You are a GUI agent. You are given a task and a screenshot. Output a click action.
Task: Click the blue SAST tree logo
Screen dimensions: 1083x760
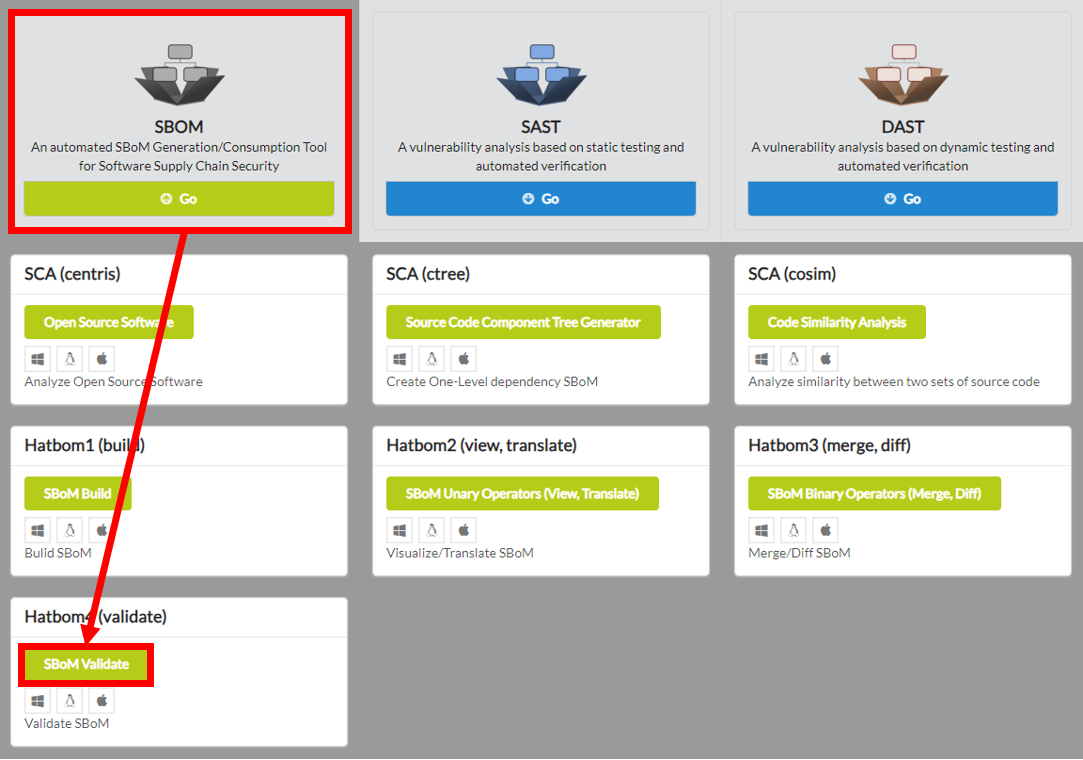[541, 74]
